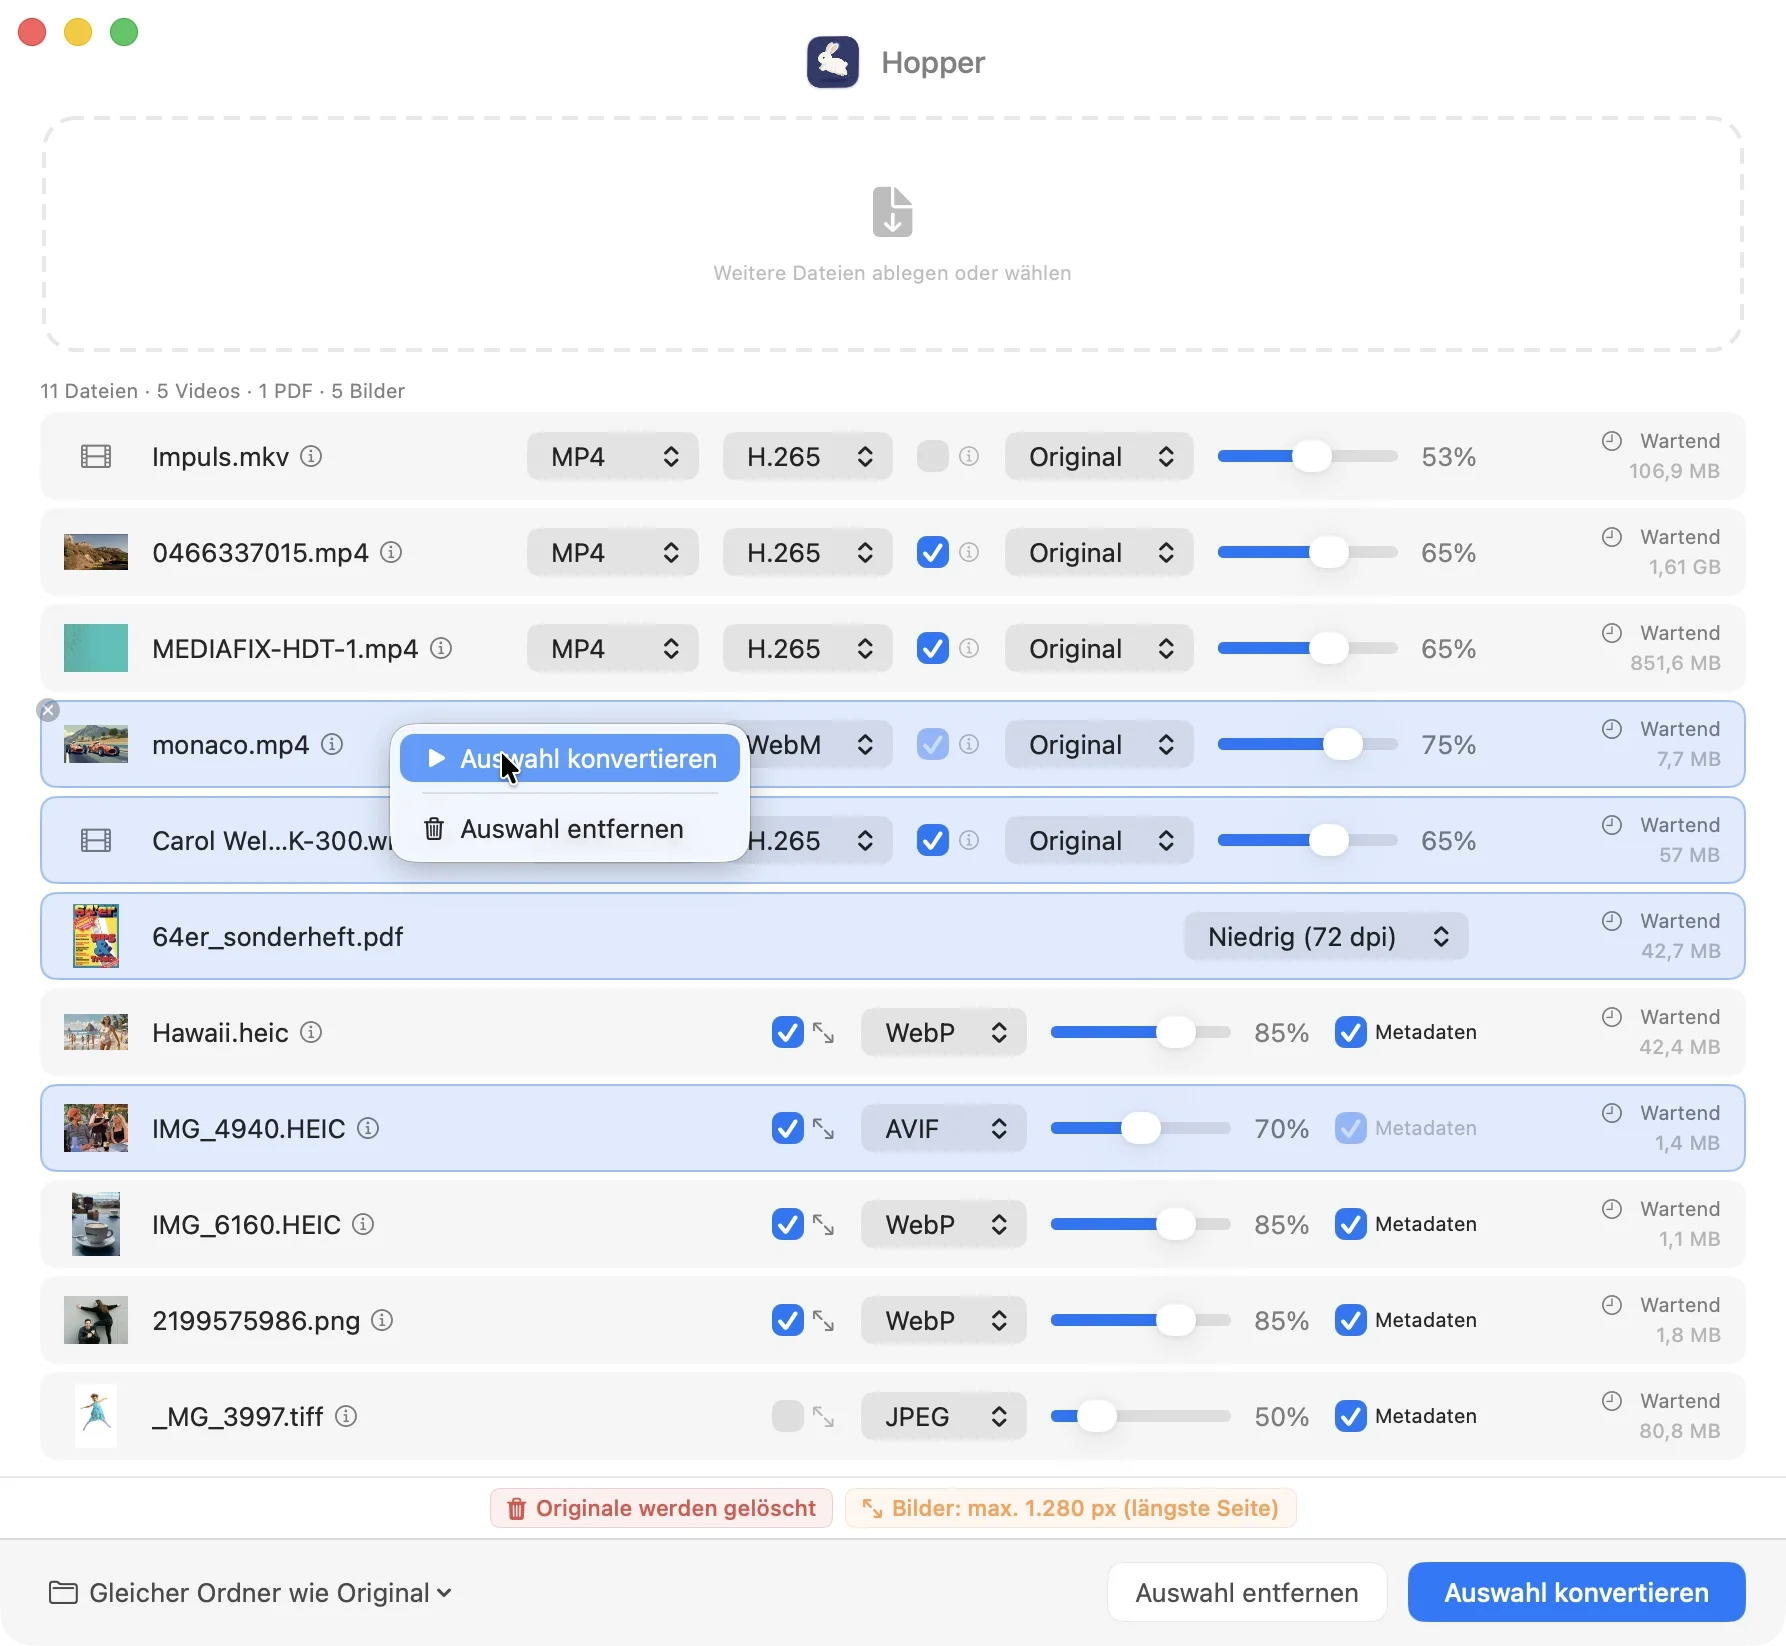Image resolution: width=1786 pixels, height=1646 pixels.
Task: Click the bottom Auswahl entfernen button
Action: pos(1247,1593)
